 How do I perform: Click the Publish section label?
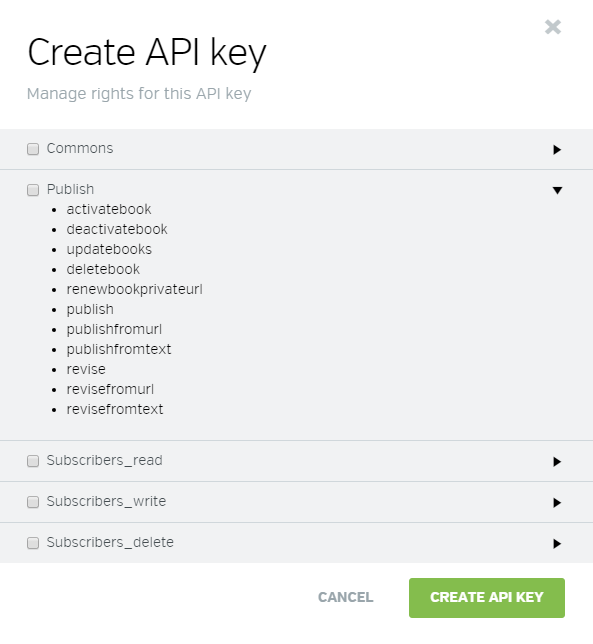[70, 189]
